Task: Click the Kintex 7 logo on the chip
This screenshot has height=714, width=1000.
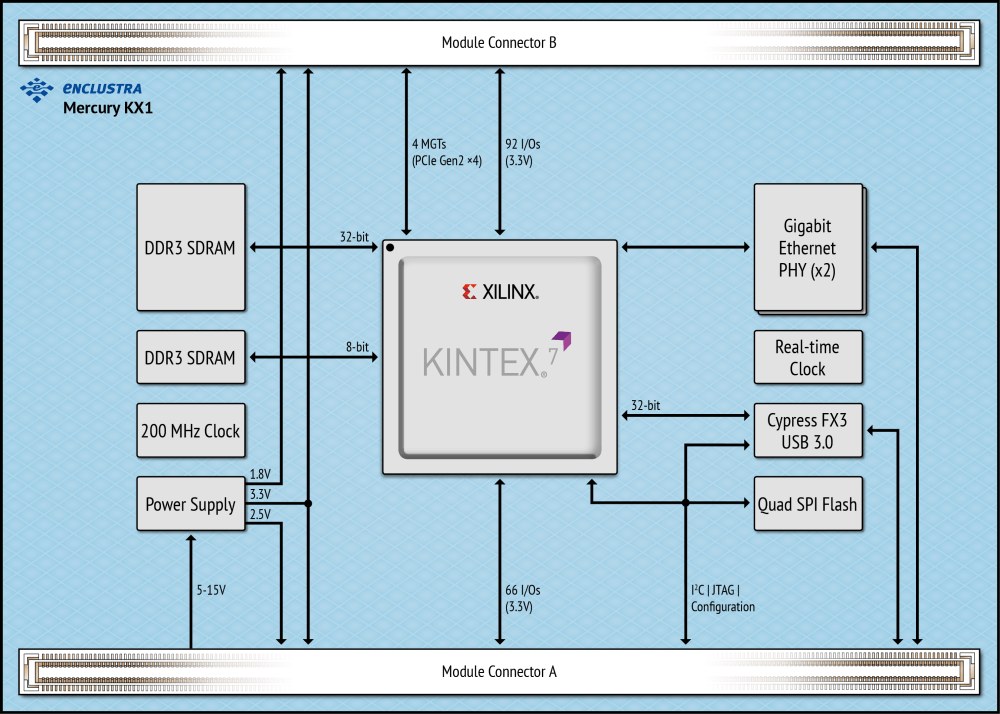Action: point(497,356)
